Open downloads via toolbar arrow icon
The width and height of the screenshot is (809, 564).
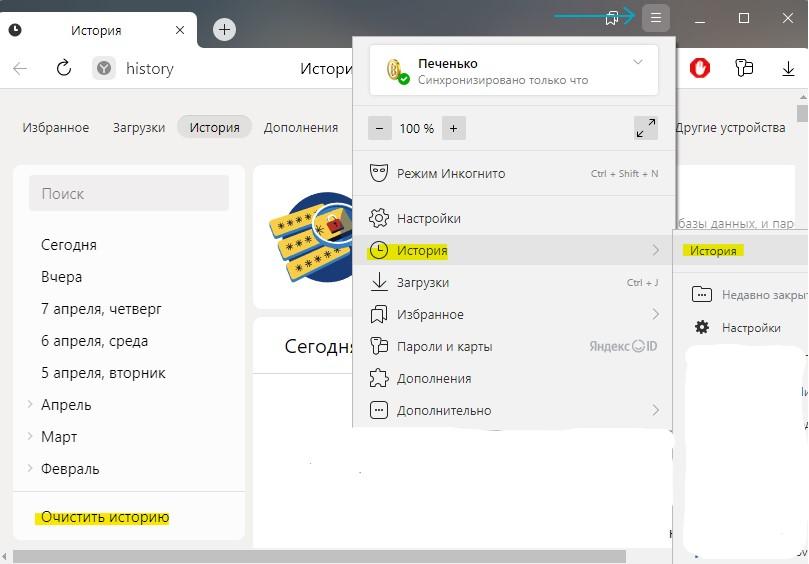point(788,68)
